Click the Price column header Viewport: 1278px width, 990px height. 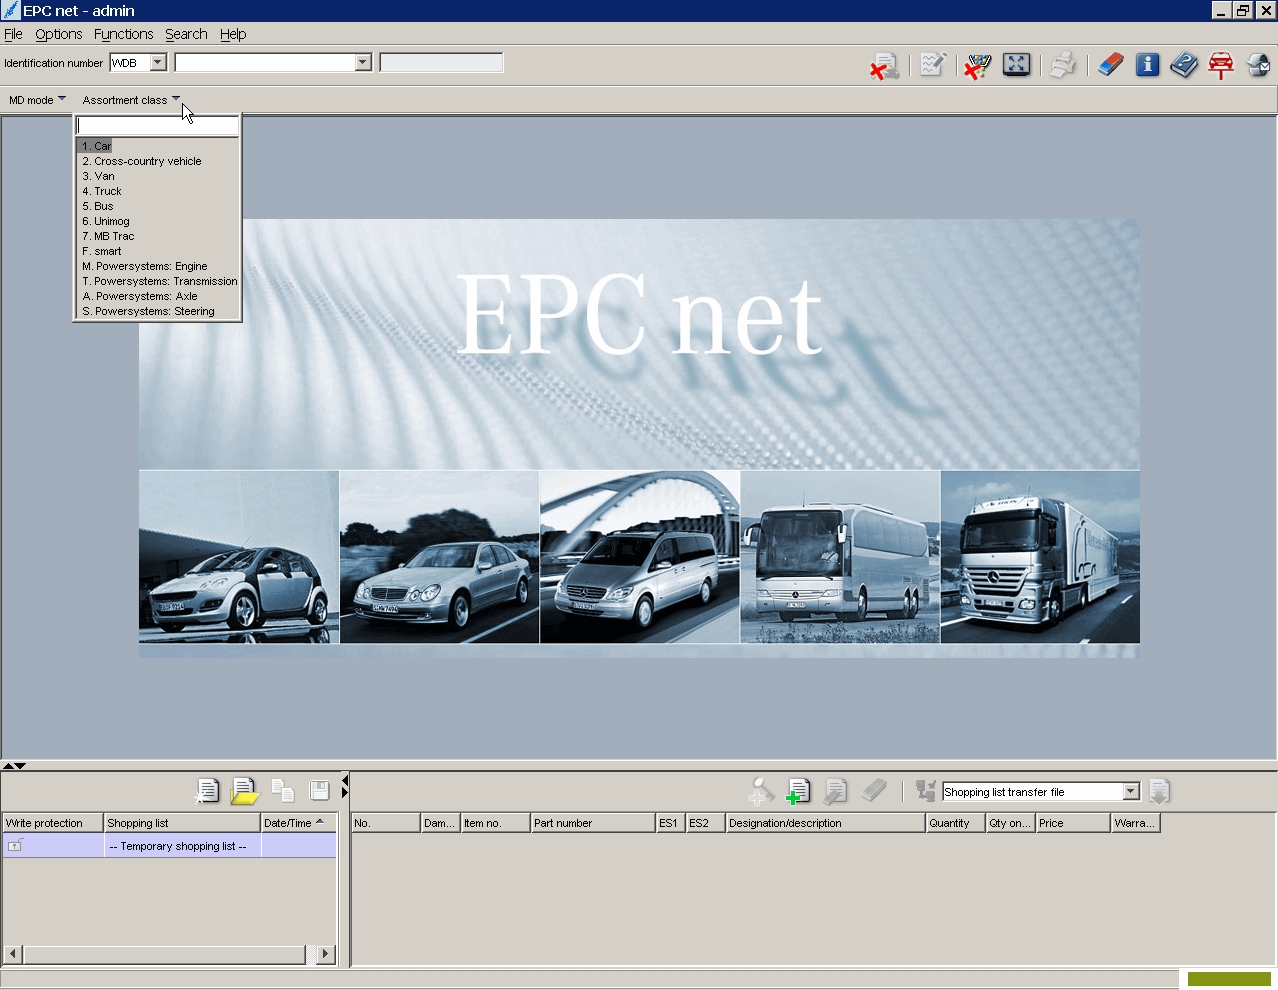click(x=1072, y=823)
